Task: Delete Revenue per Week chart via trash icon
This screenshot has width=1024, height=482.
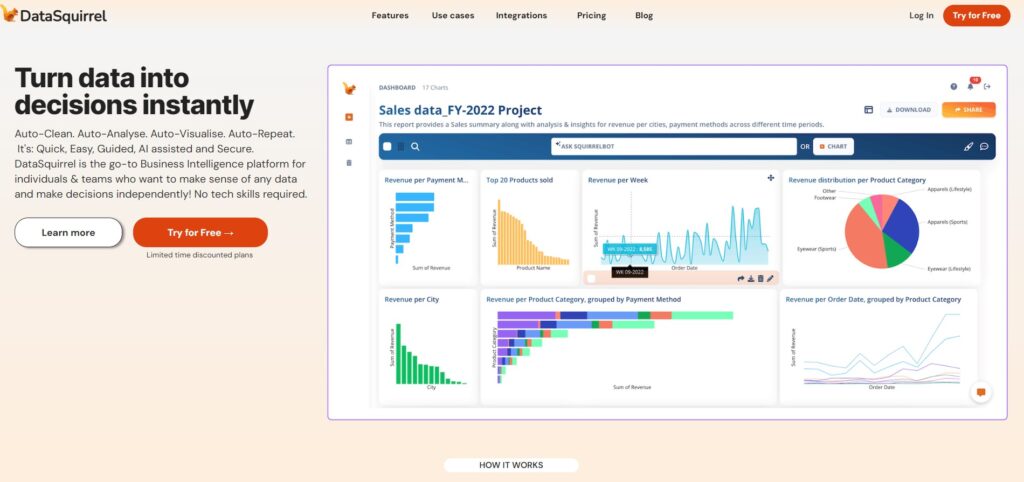Action: pyautogui.click(x=760, y=278)
